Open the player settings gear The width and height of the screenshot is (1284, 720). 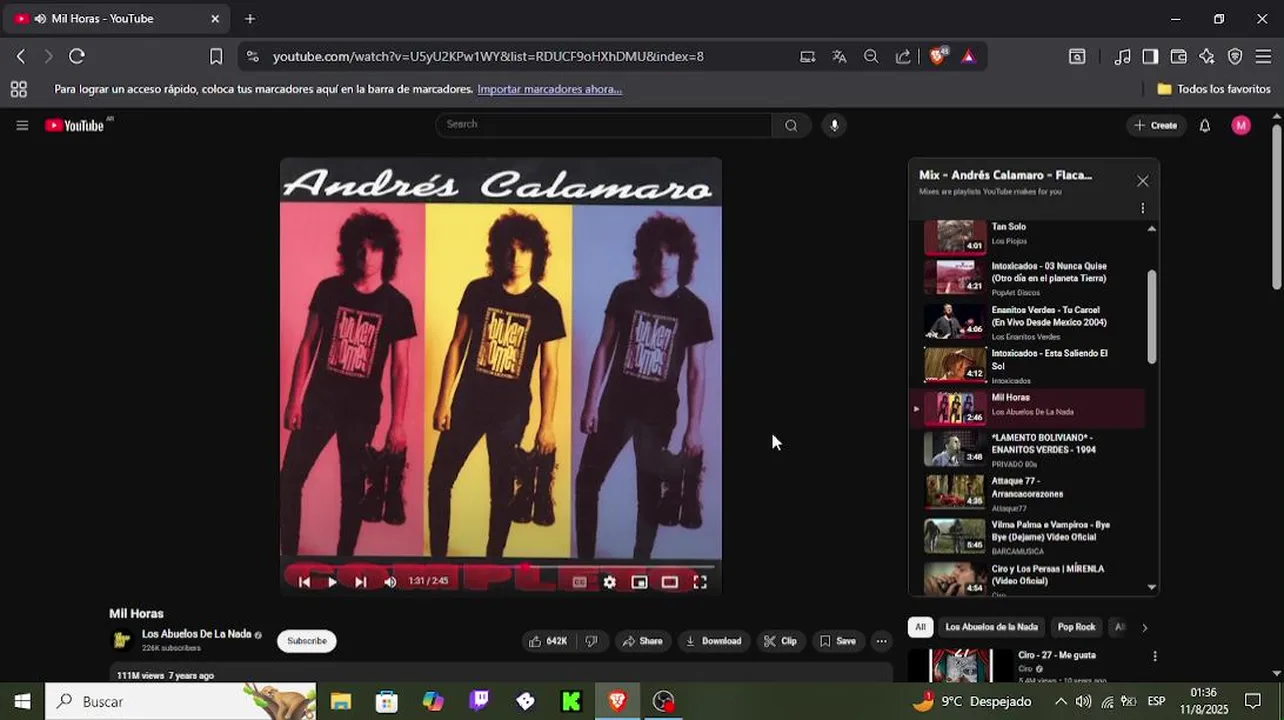(609, 582)
